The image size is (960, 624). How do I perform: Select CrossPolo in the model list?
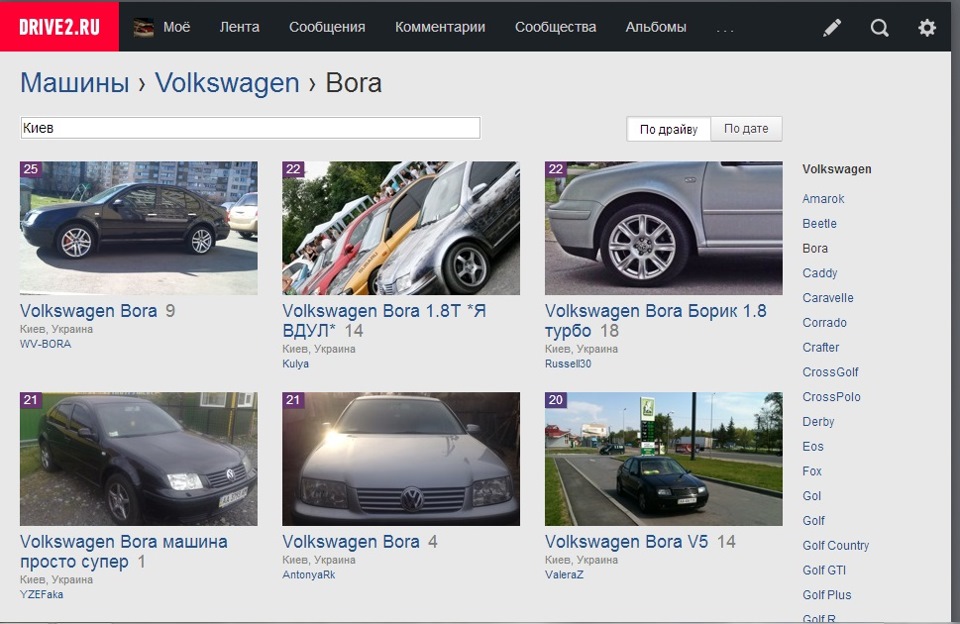(x=831, y=397)
